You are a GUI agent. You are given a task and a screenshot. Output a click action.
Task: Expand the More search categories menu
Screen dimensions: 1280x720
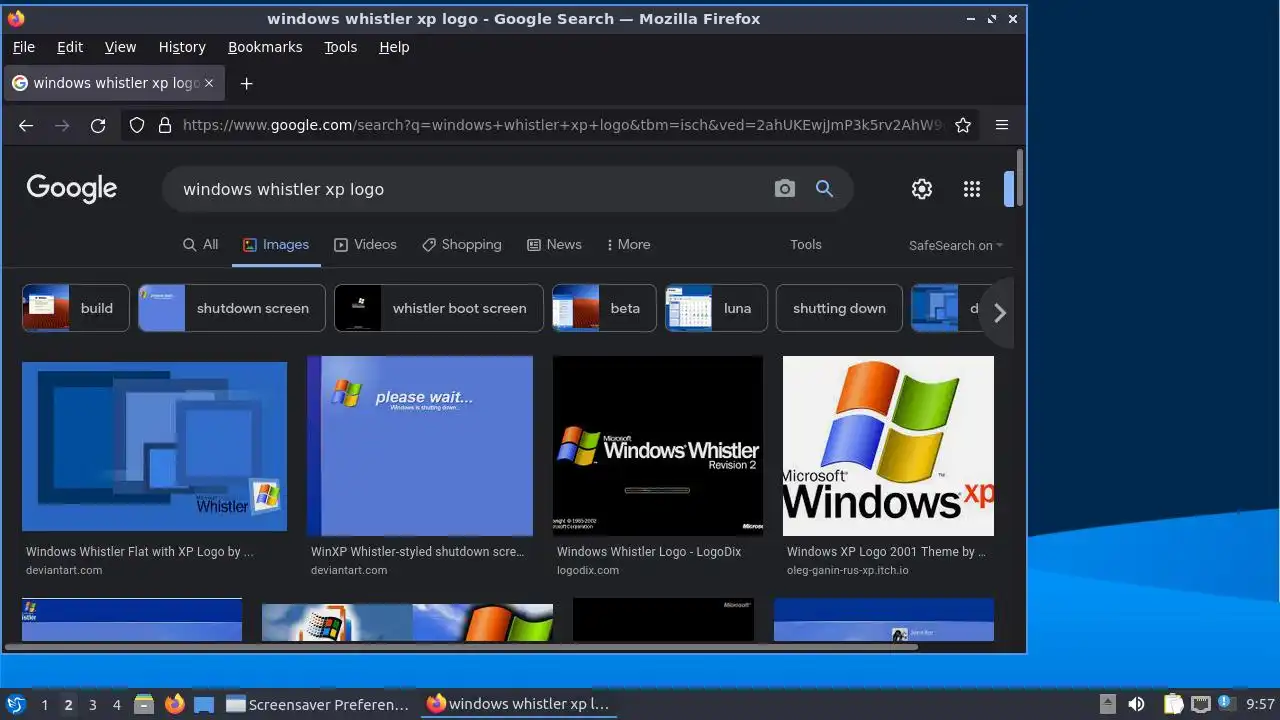pos(628,244)
